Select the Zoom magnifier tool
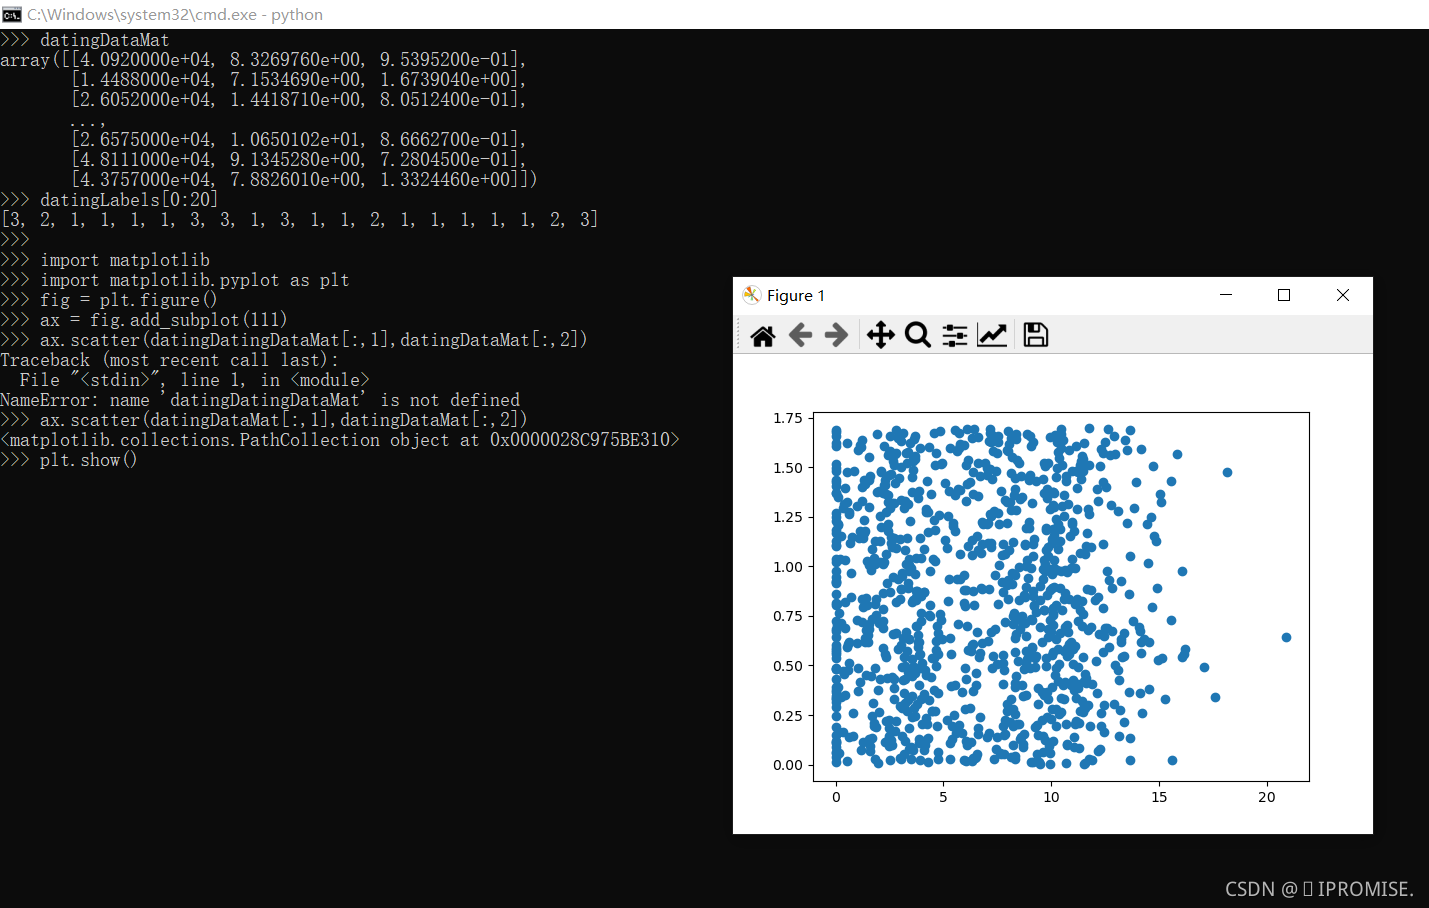 (x=917, y=335)
